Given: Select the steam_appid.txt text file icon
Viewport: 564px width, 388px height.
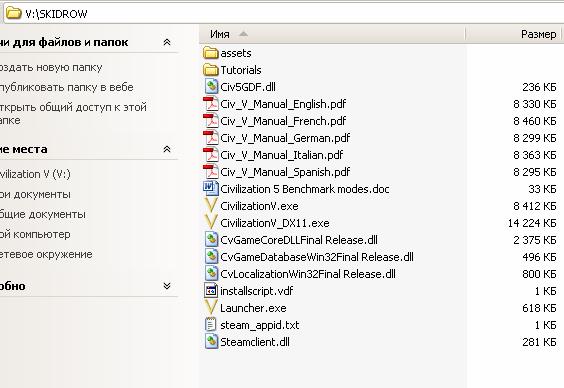Looking at the screenshot, I should coord(211,325).
